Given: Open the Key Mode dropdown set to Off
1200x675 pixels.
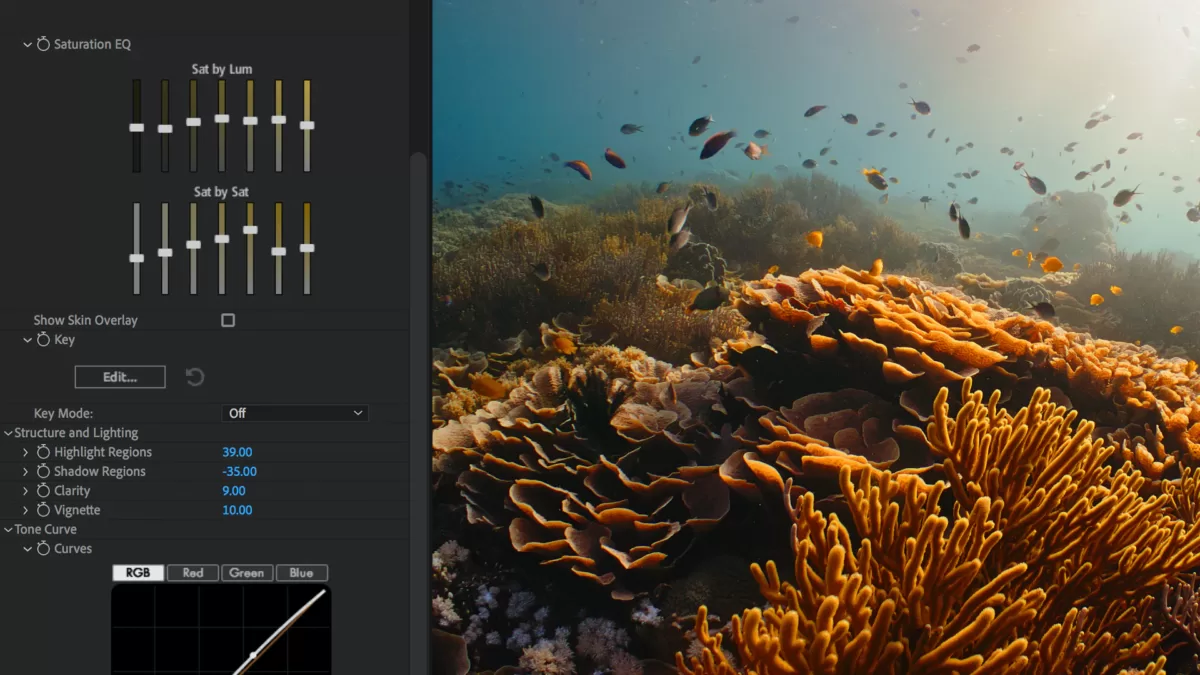Looking at the screenshot, I should 295,413.
